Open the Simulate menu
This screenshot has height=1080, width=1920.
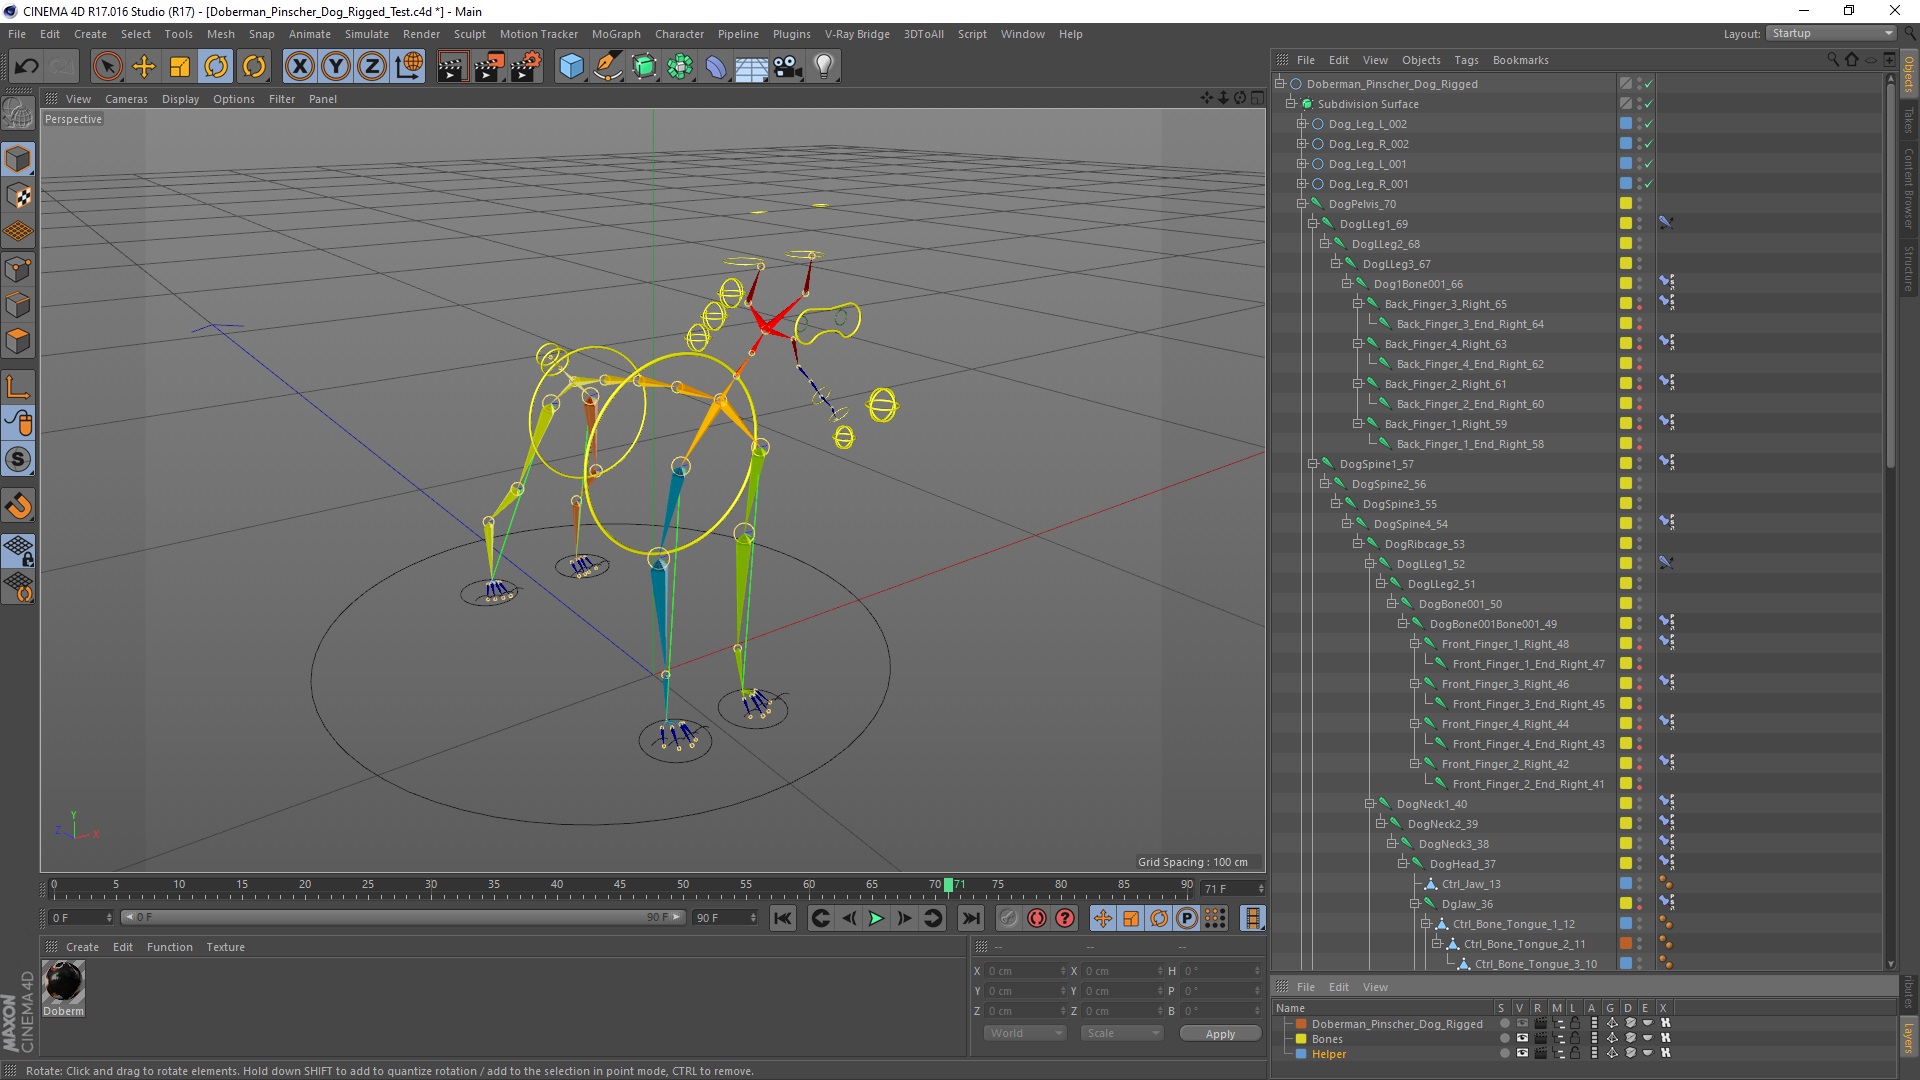coord(367,34)
